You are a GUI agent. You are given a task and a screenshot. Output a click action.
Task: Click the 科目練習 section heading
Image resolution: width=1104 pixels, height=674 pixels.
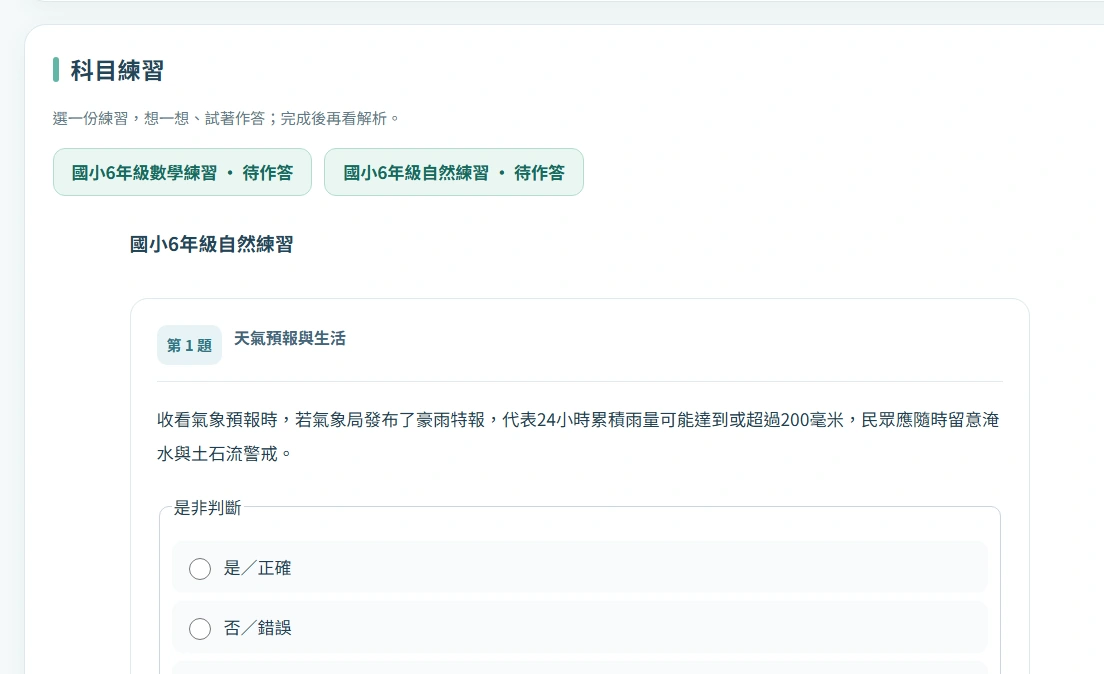[117, 70]
